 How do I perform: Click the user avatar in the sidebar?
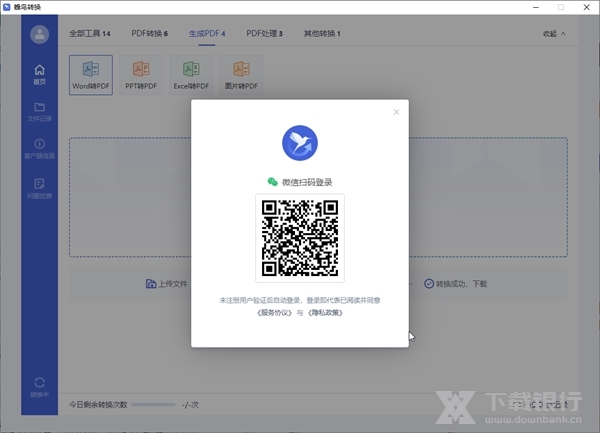click(40, 35)
